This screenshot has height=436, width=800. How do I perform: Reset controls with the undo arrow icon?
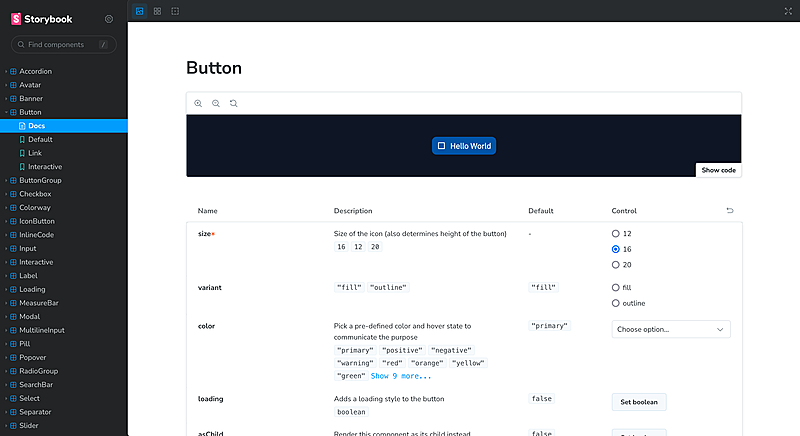(729, 211)
